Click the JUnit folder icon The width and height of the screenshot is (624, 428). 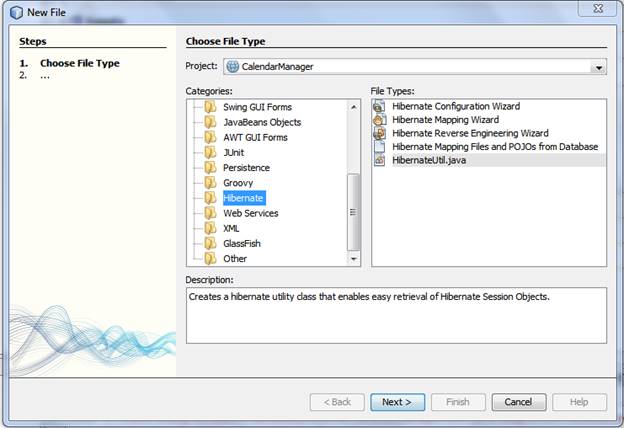coord(211,152)
